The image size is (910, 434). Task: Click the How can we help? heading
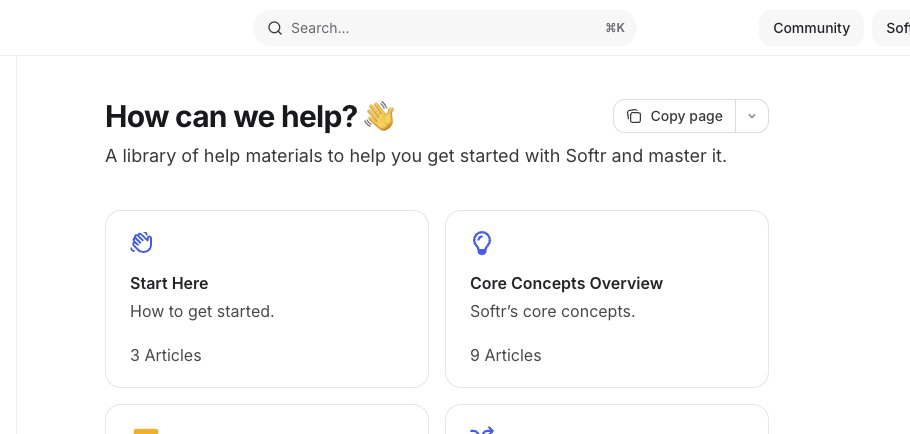pyautogui.click(x=231, y=116)
